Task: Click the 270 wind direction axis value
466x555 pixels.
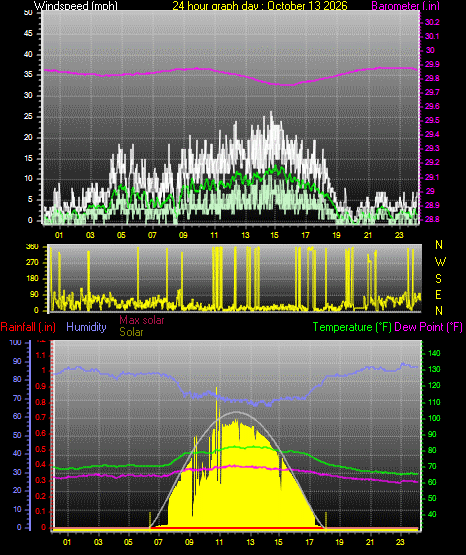Action: click(x=33, y=263)
